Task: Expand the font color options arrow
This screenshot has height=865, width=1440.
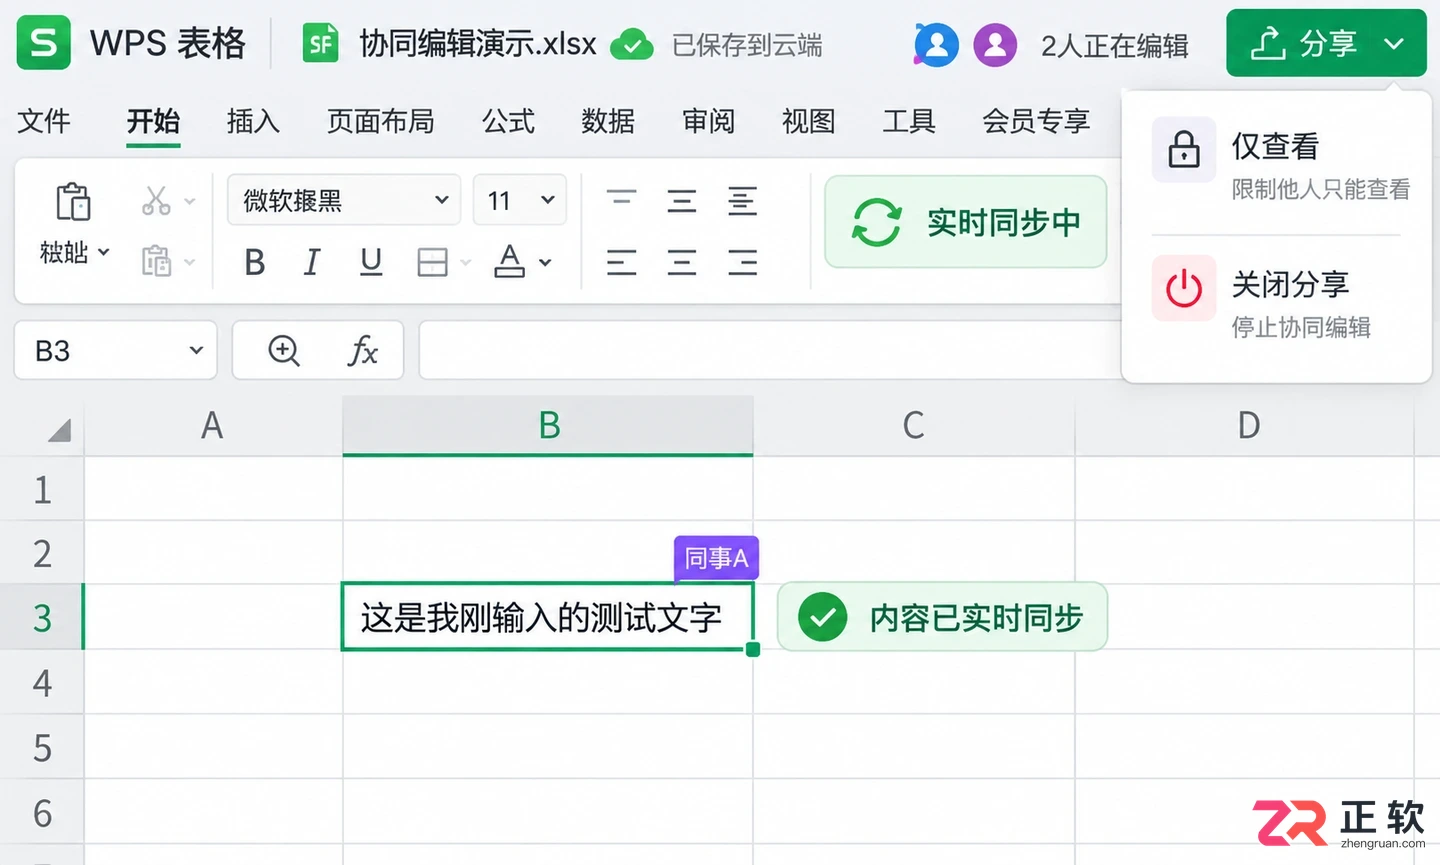Action: coord(545,263)
